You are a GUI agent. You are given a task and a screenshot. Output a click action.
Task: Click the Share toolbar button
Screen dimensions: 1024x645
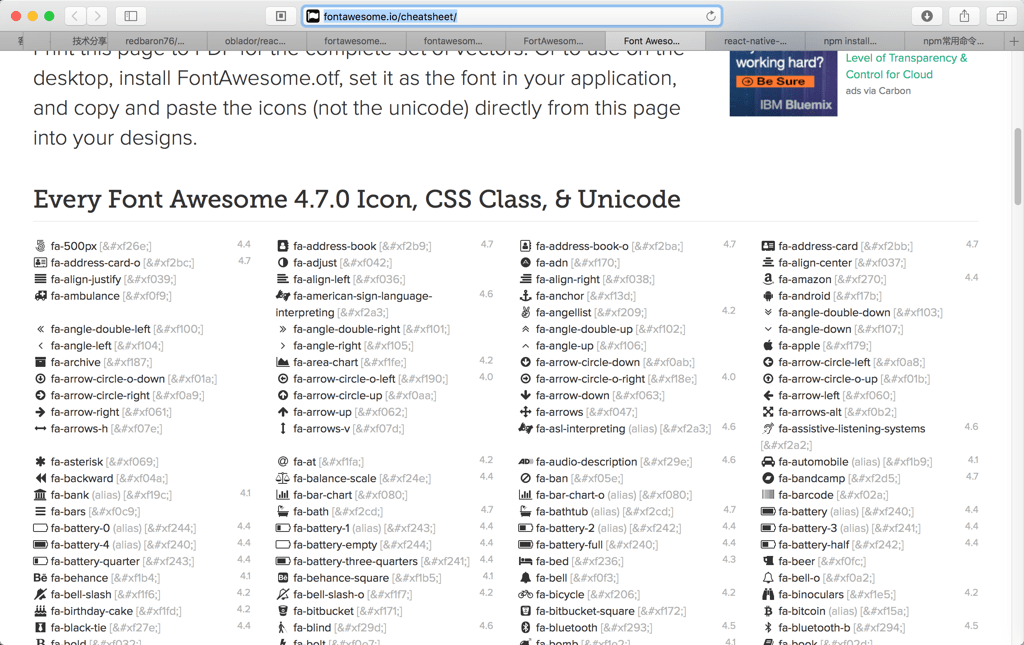click(964, 16)
